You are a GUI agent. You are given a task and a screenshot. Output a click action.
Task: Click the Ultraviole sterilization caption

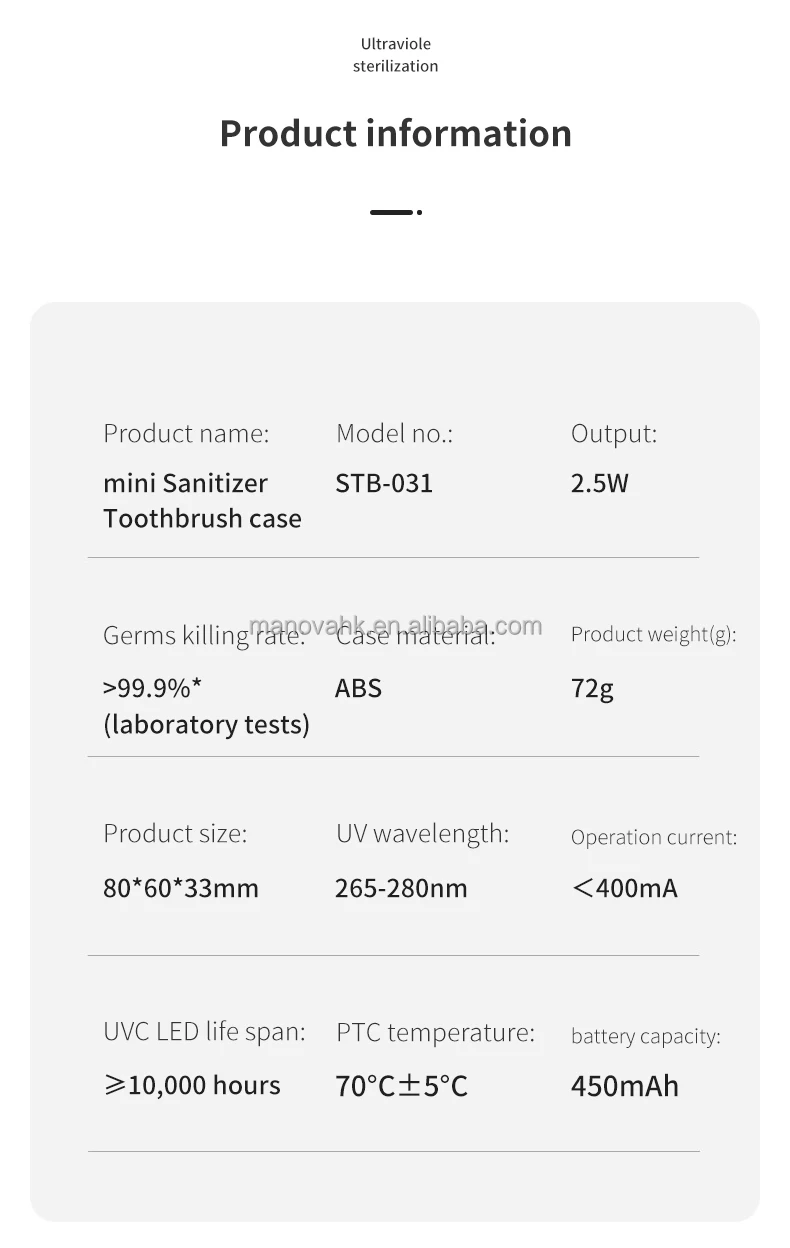(395, 55)
